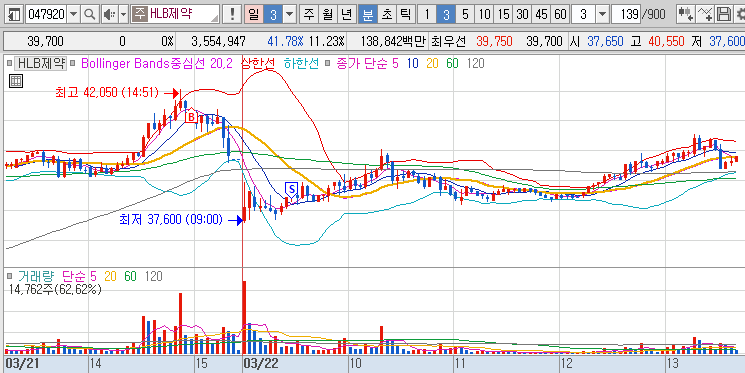Click the 거래량 volume legend label
Screen dimensions: 745x373
pyautogui.click(x=36, y=276)
